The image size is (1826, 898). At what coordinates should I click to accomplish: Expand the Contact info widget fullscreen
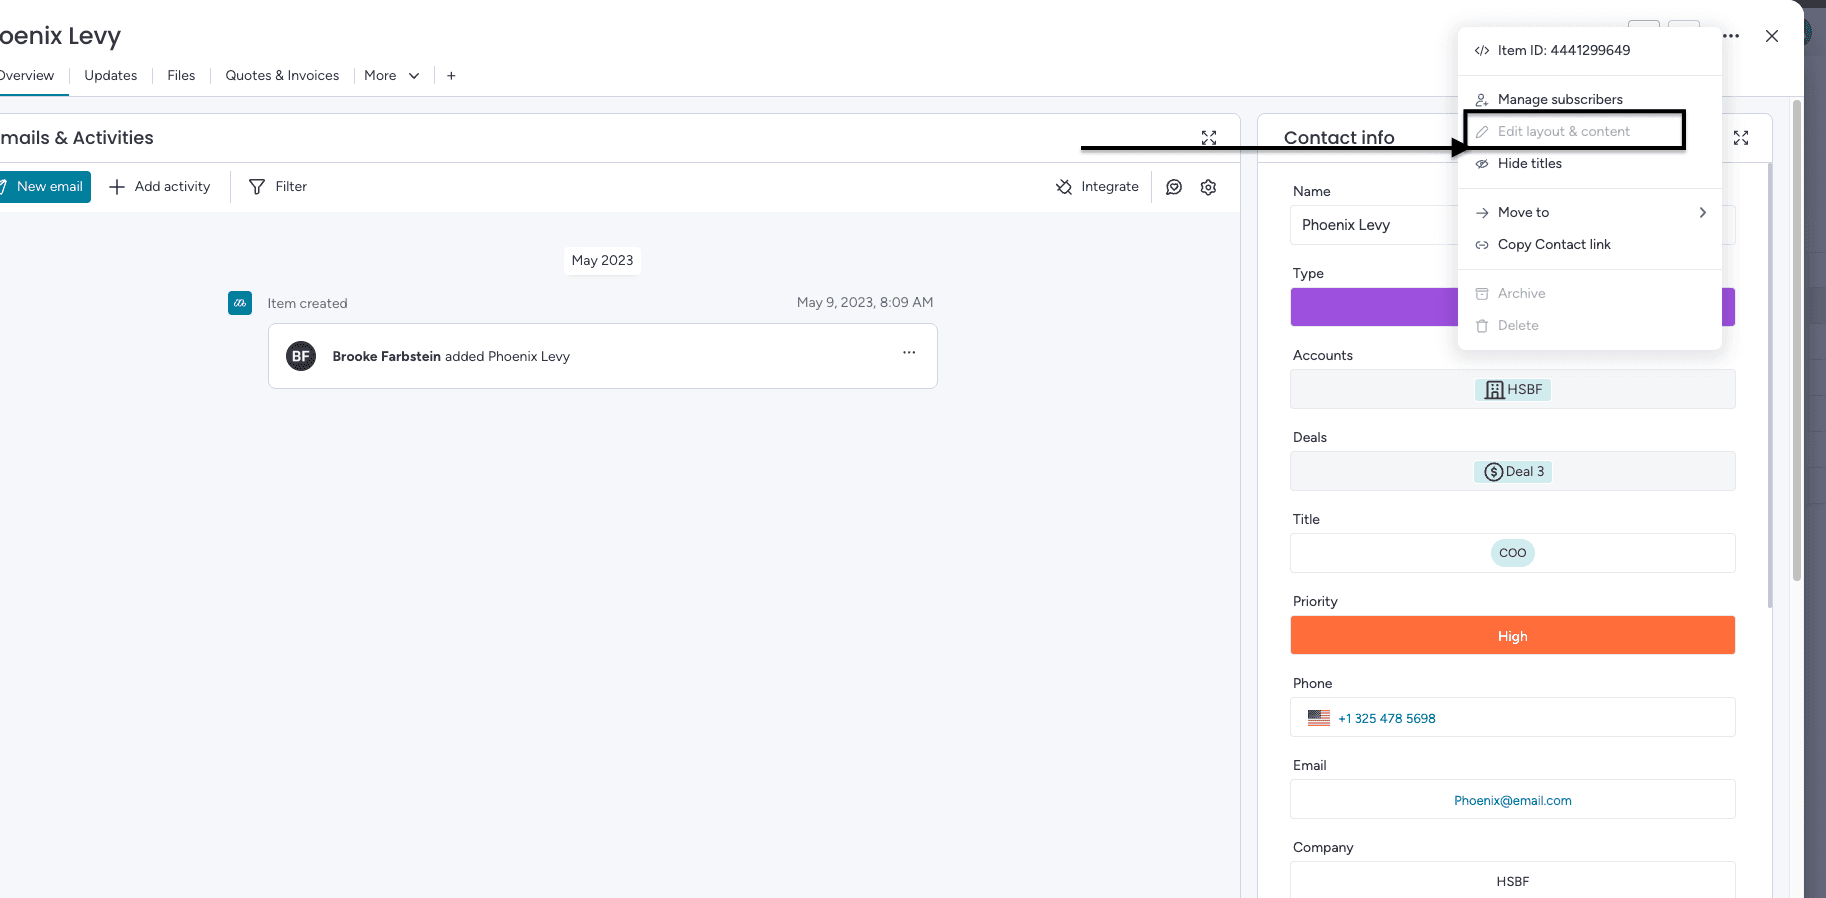1741,138
